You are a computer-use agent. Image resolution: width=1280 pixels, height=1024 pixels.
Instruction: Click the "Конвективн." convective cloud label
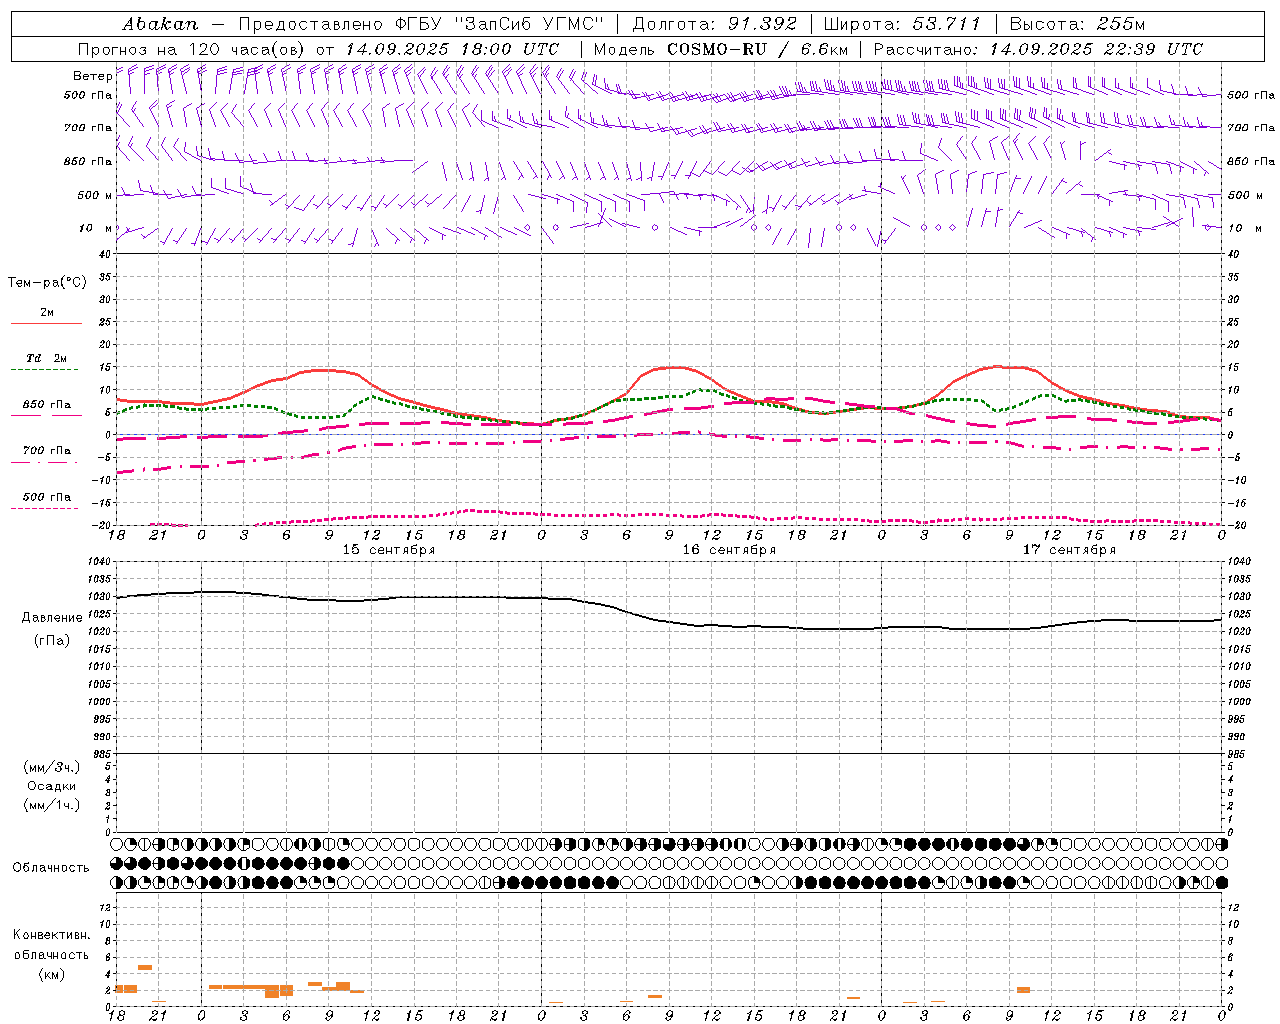click(51, 935)
